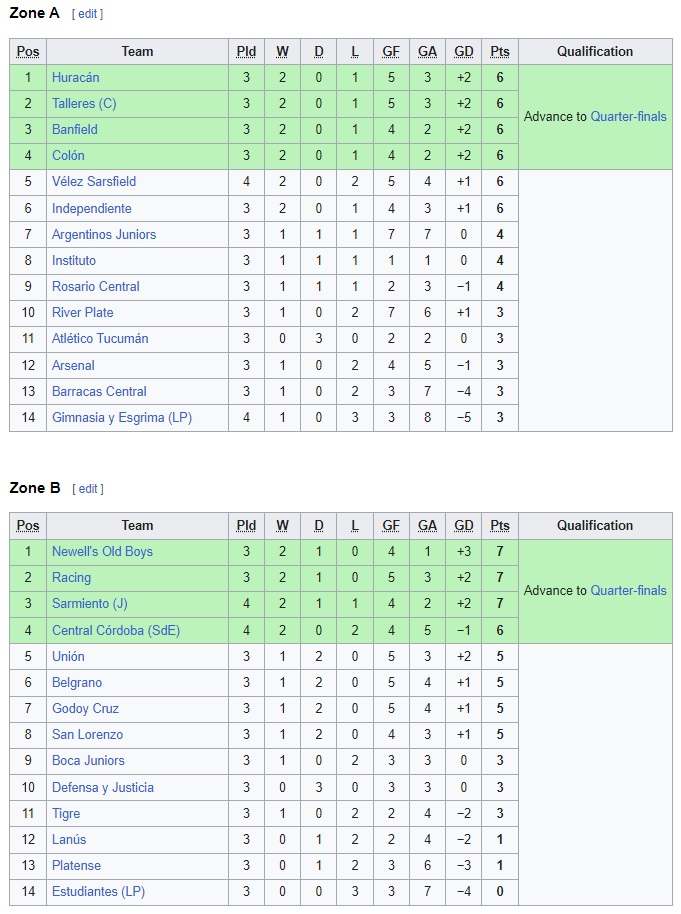This screenshot has width=681, height=914.
Task: Click the Racing team link
Action: pos(71,577)
